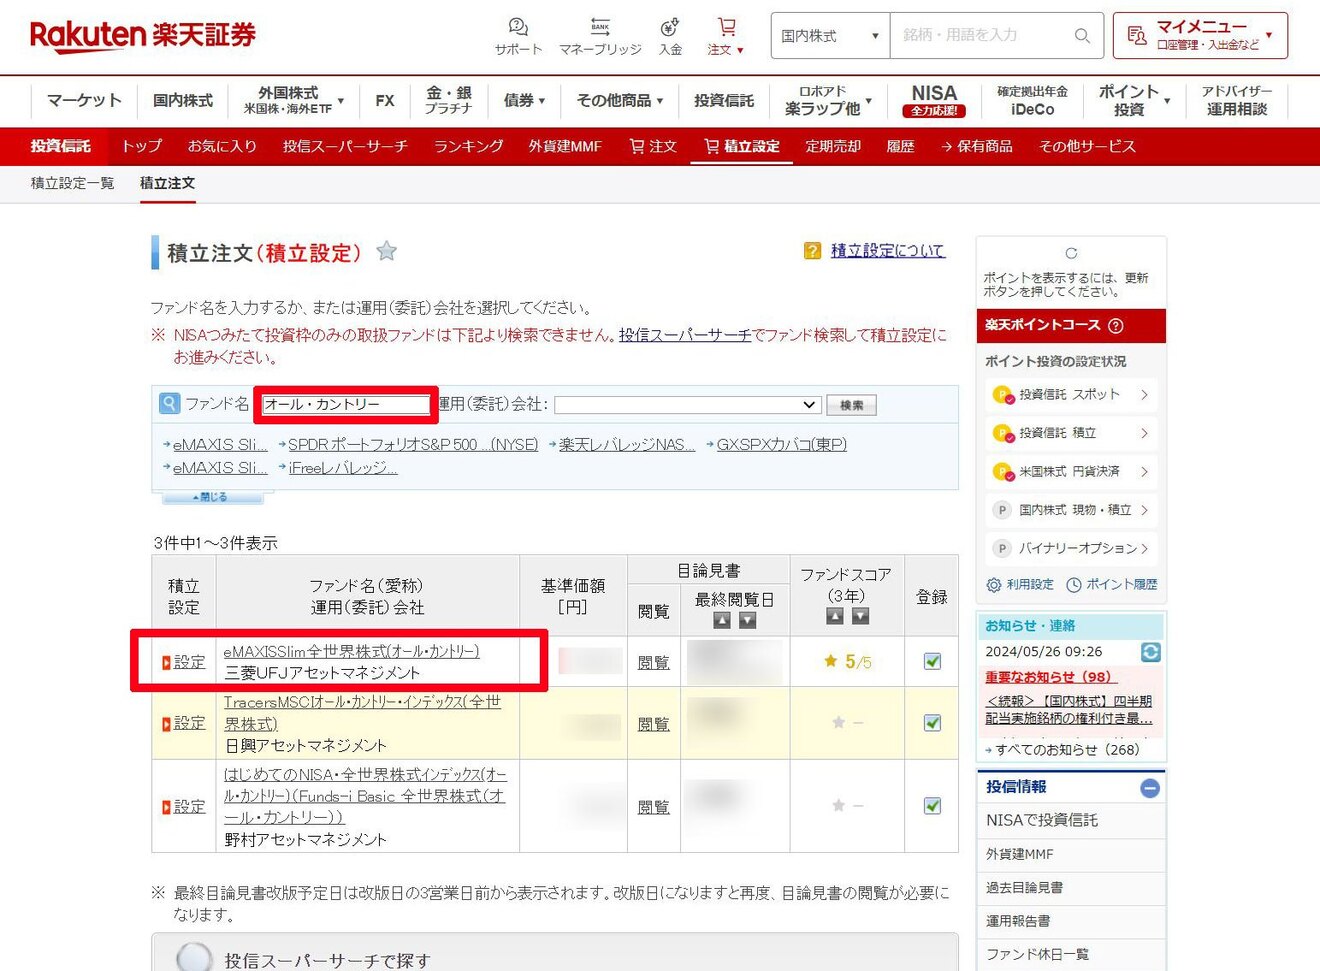Click the 銘柄・用語を入力 search field
Viewport: 1320px width, 971px height.
[982, 36]
